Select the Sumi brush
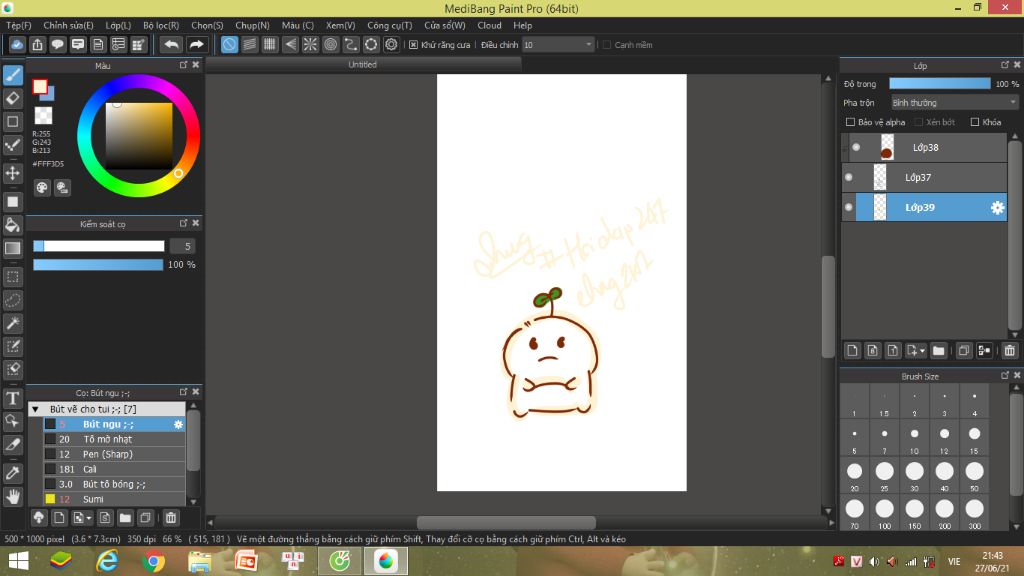This screenshot has width=1024, height=576. [115, 500]
